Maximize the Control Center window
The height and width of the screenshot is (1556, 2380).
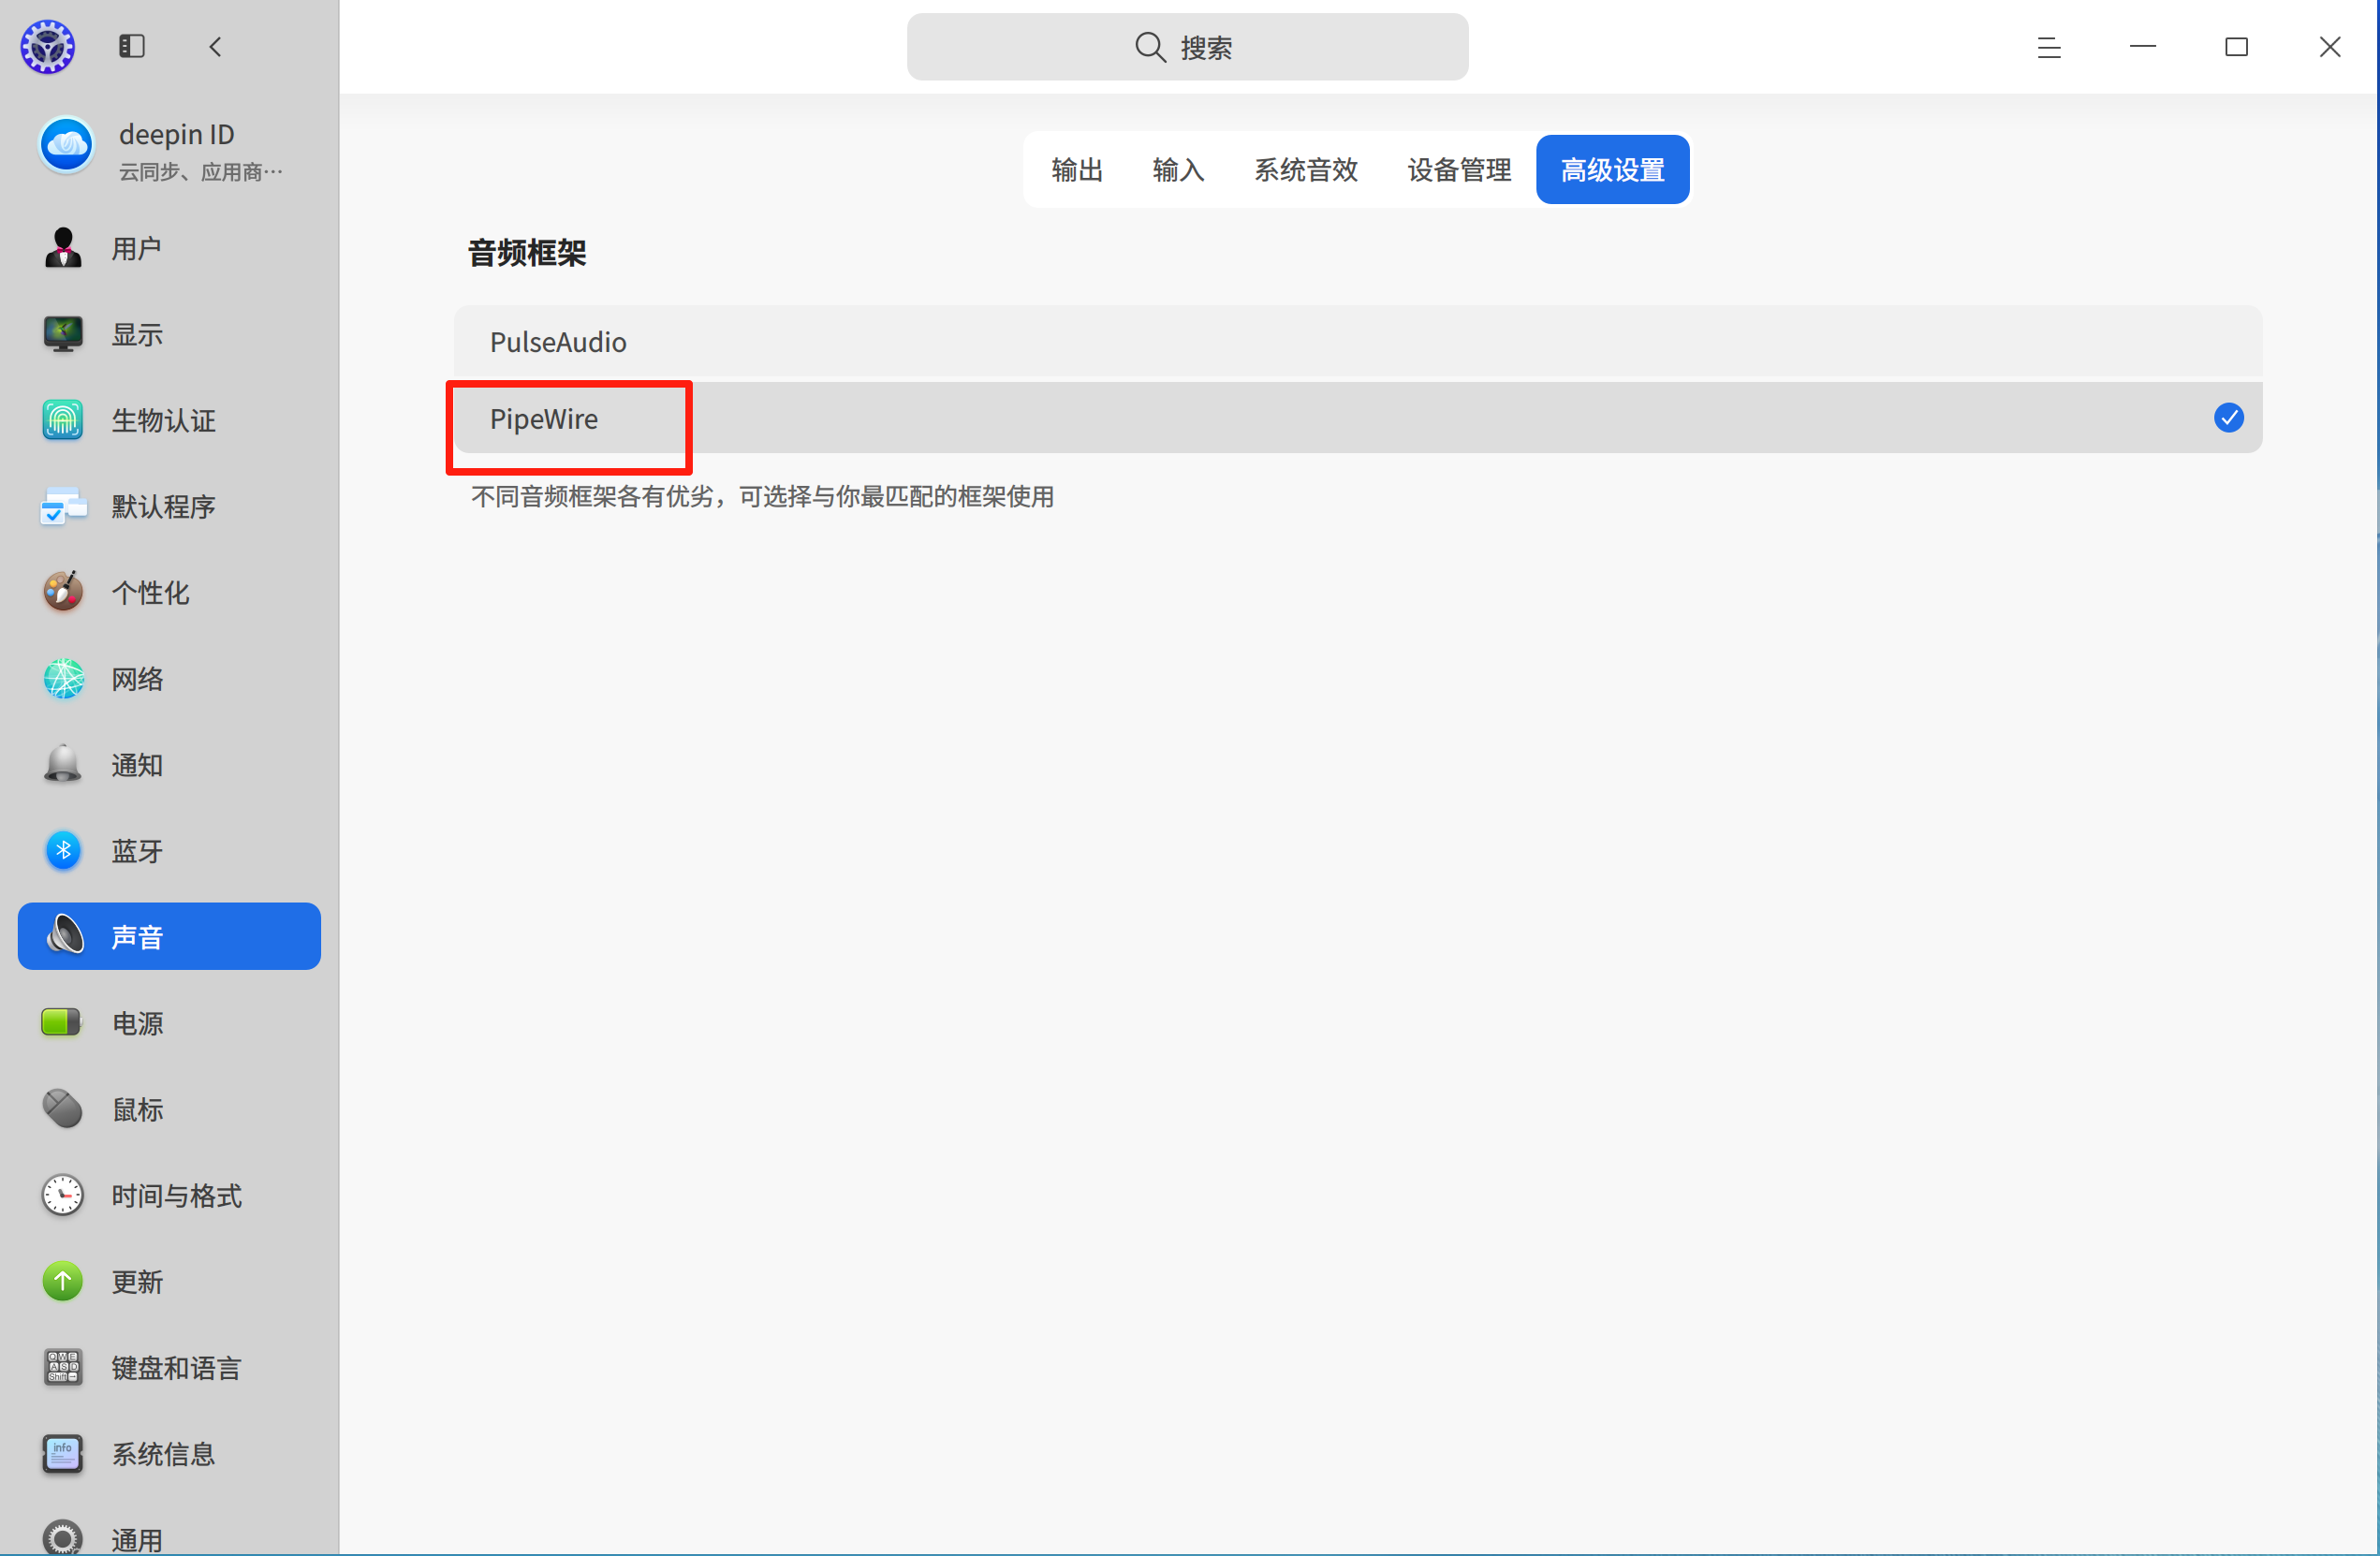(x=2236, y=47)
